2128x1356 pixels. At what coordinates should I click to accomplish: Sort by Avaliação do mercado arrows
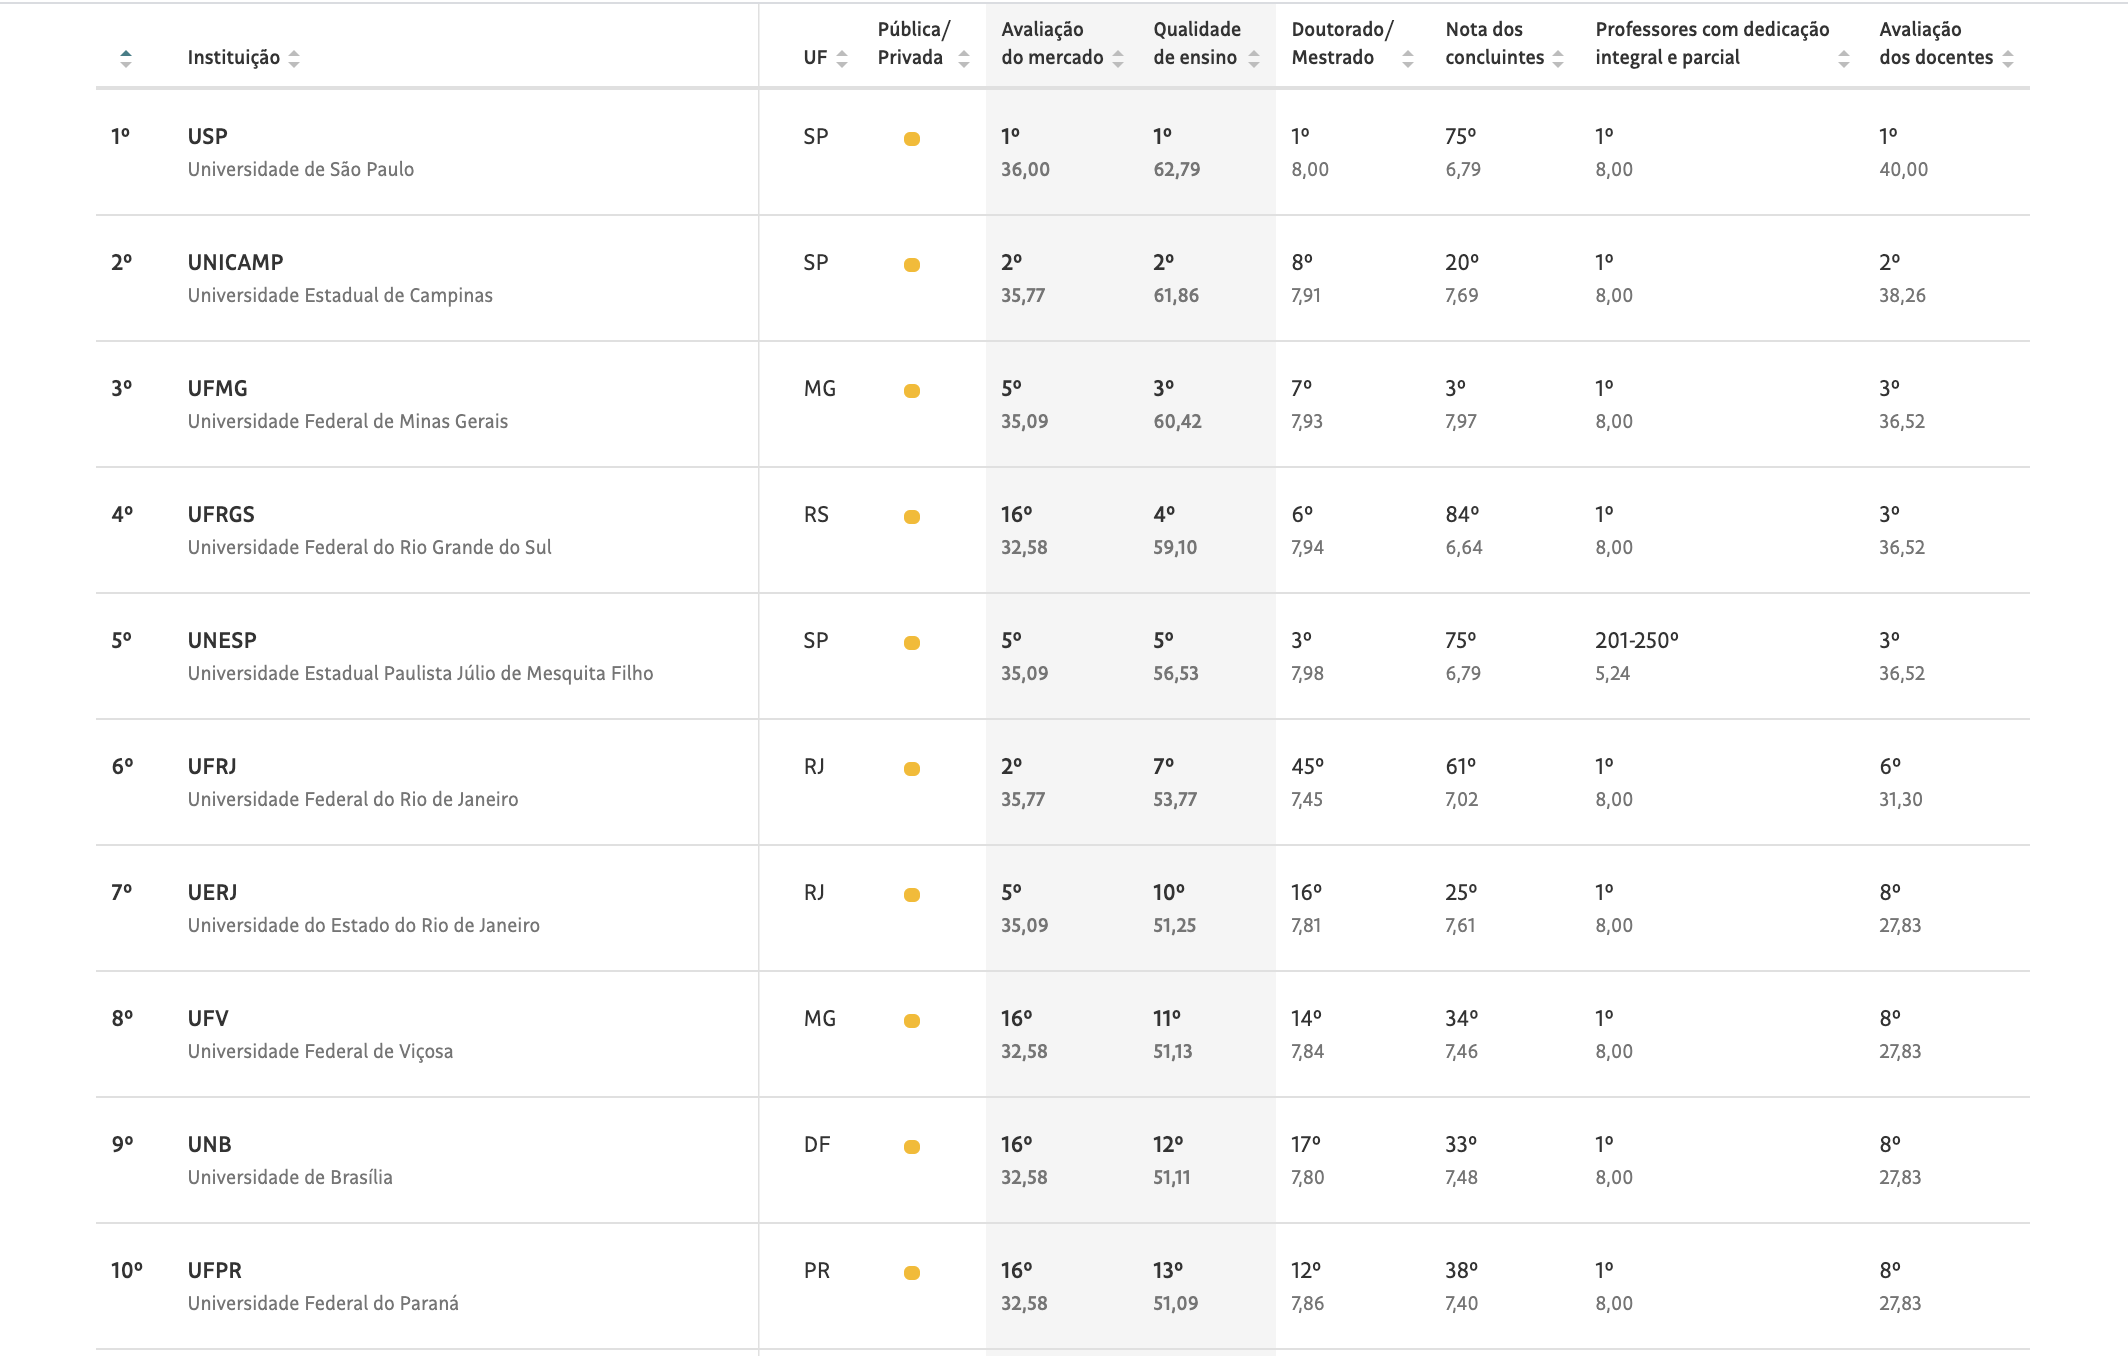pos(1118,59)
